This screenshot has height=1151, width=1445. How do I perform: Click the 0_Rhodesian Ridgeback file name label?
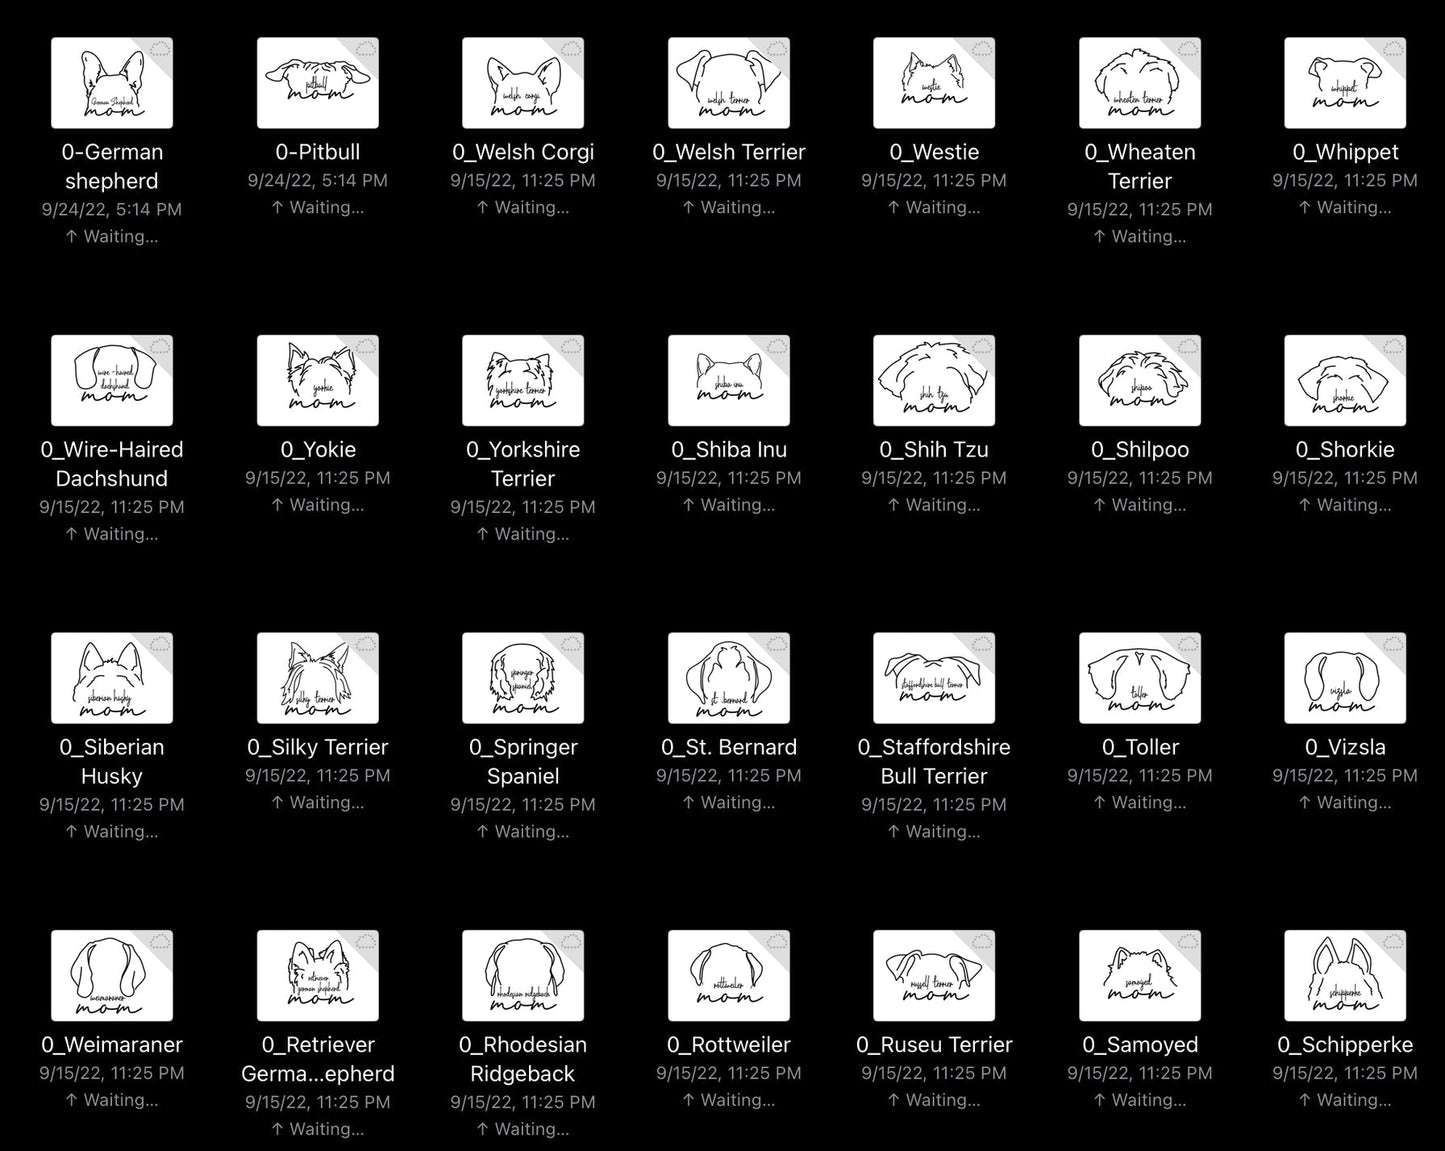click(x=523, y=1059)
